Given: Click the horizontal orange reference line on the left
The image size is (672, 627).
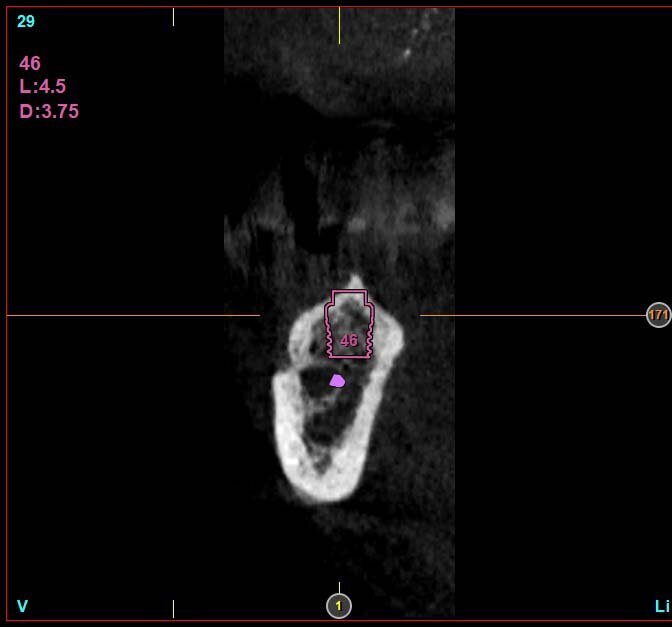Looking at the screenshot, I should (130, 315).
